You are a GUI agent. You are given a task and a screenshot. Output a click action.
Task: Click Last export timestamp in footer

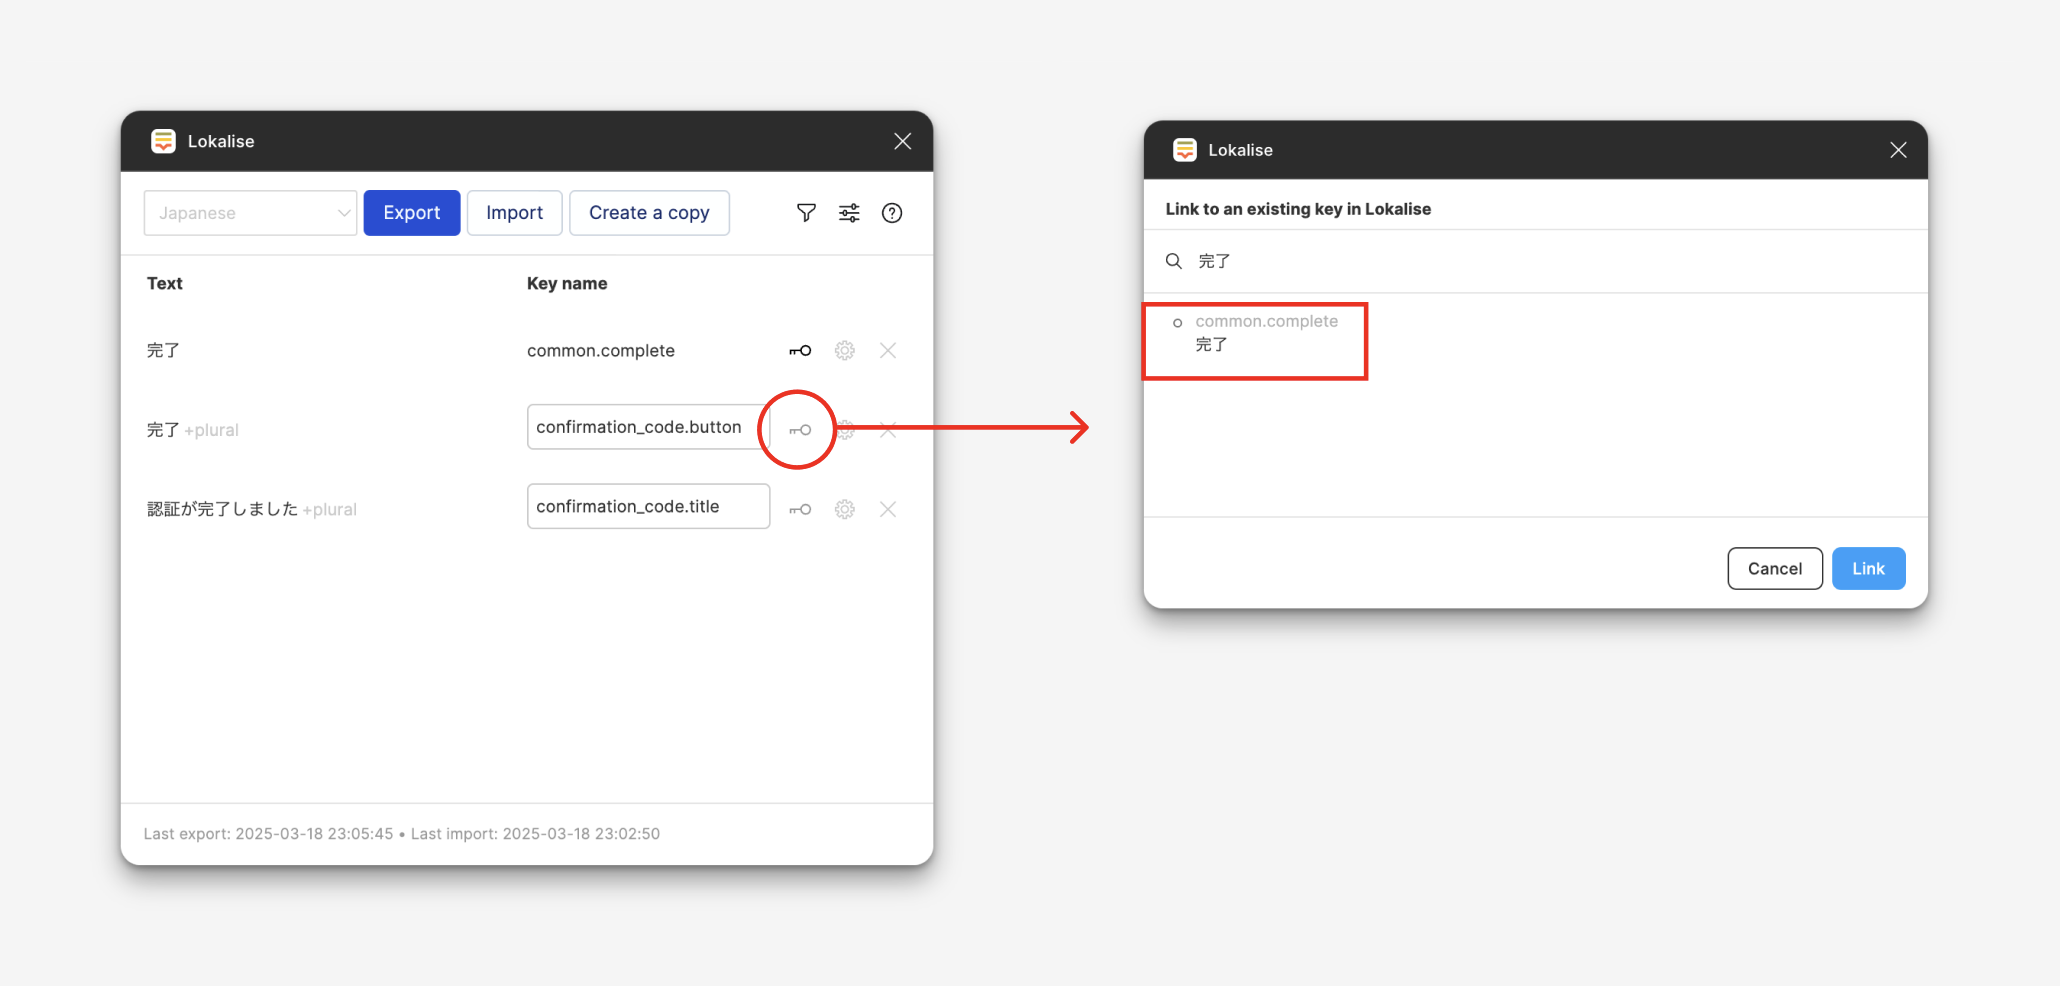tap(268, 834)
